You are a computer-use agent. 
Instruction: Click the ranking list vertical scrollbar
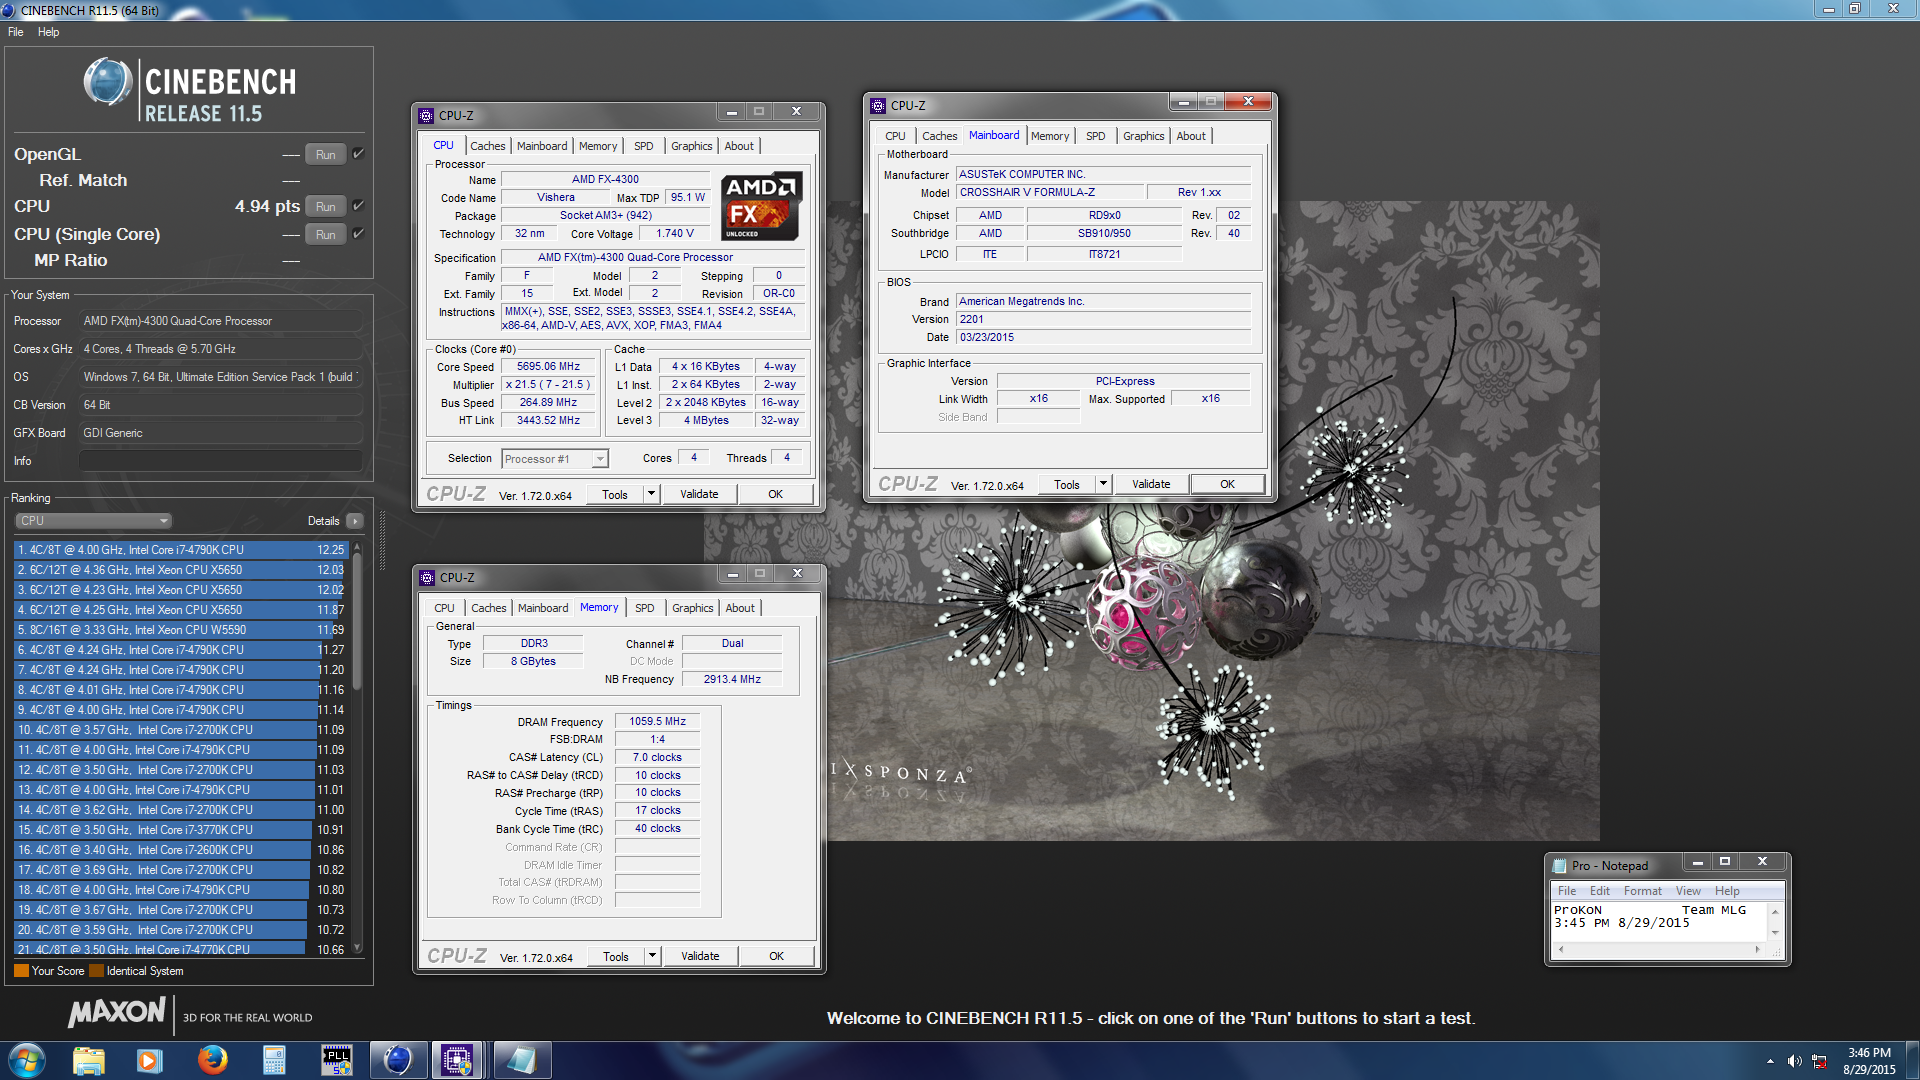tap(357, 746)
